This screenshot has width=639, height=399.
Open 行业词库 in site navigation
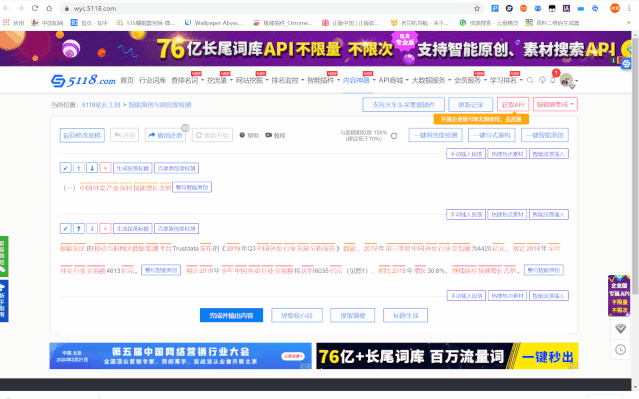coord(152,80)
